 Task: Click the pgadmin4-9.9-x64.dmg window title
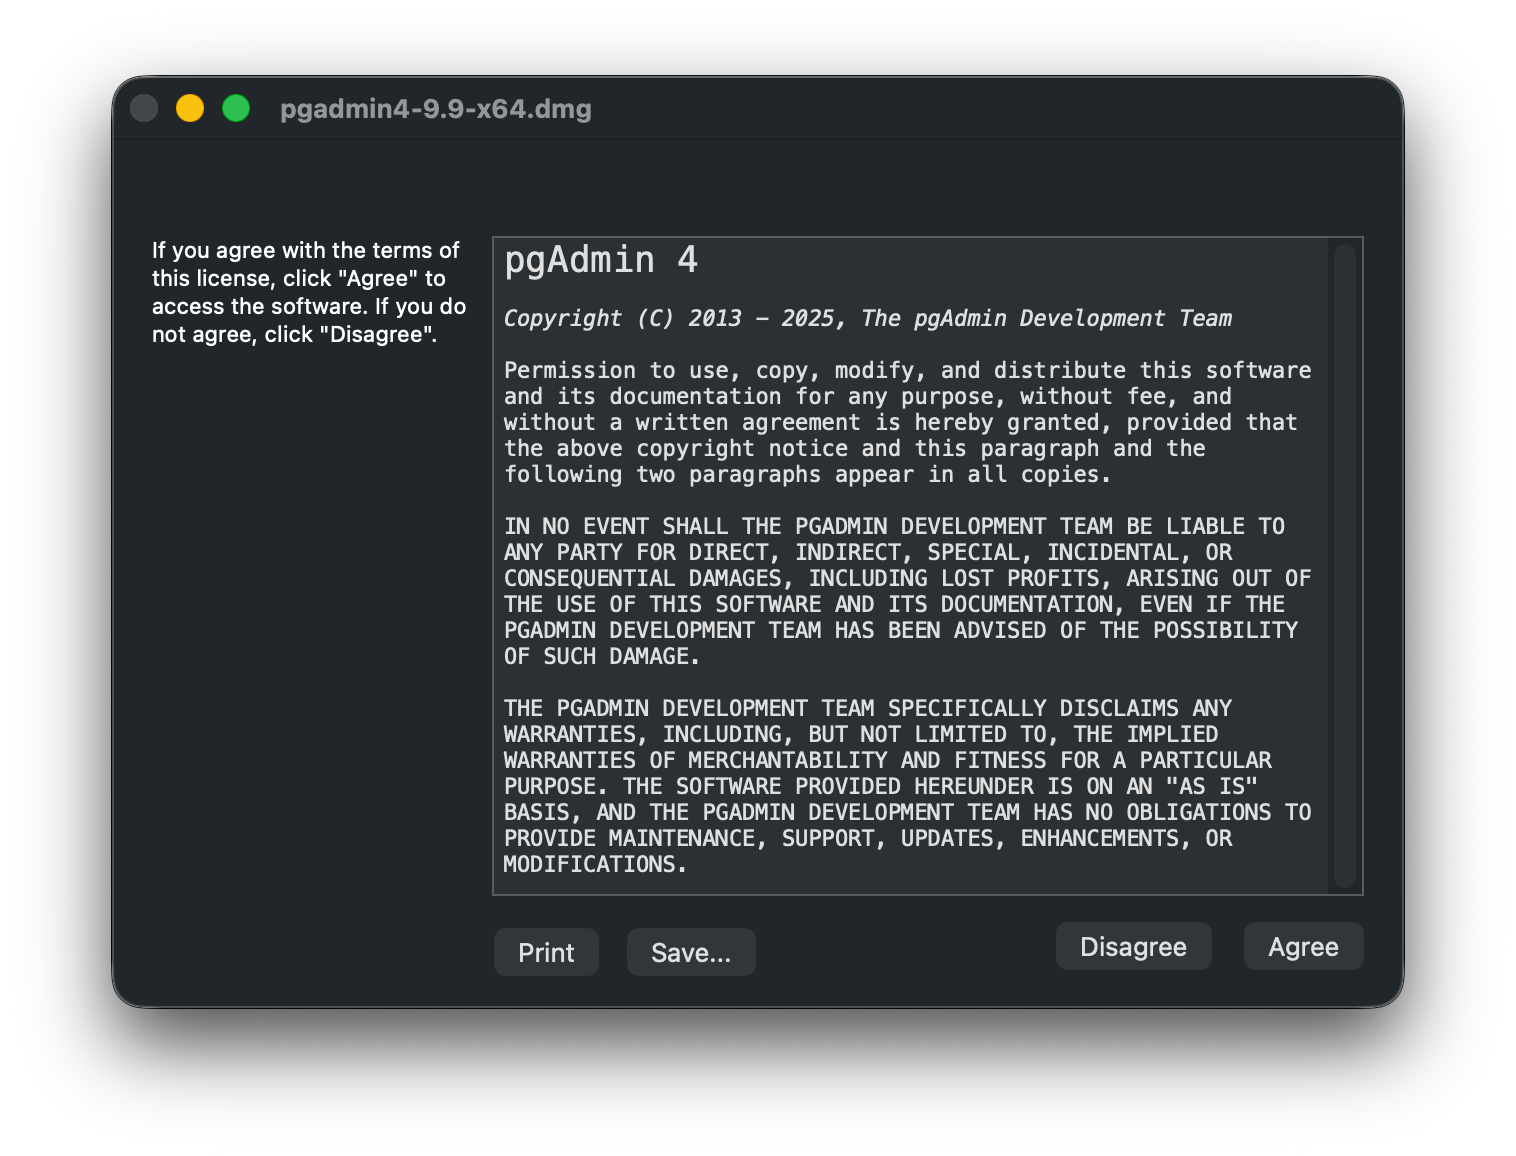(435, 108)
